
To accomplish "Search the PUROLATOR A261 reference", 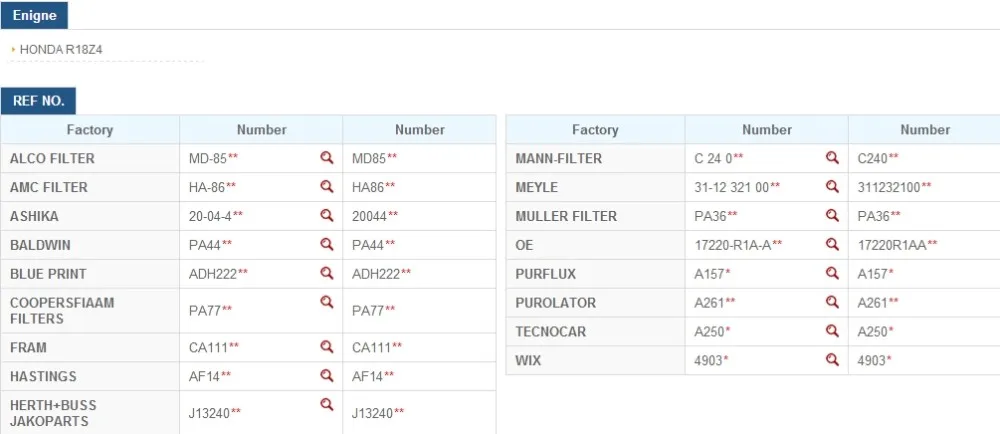I will pos(832,301).
